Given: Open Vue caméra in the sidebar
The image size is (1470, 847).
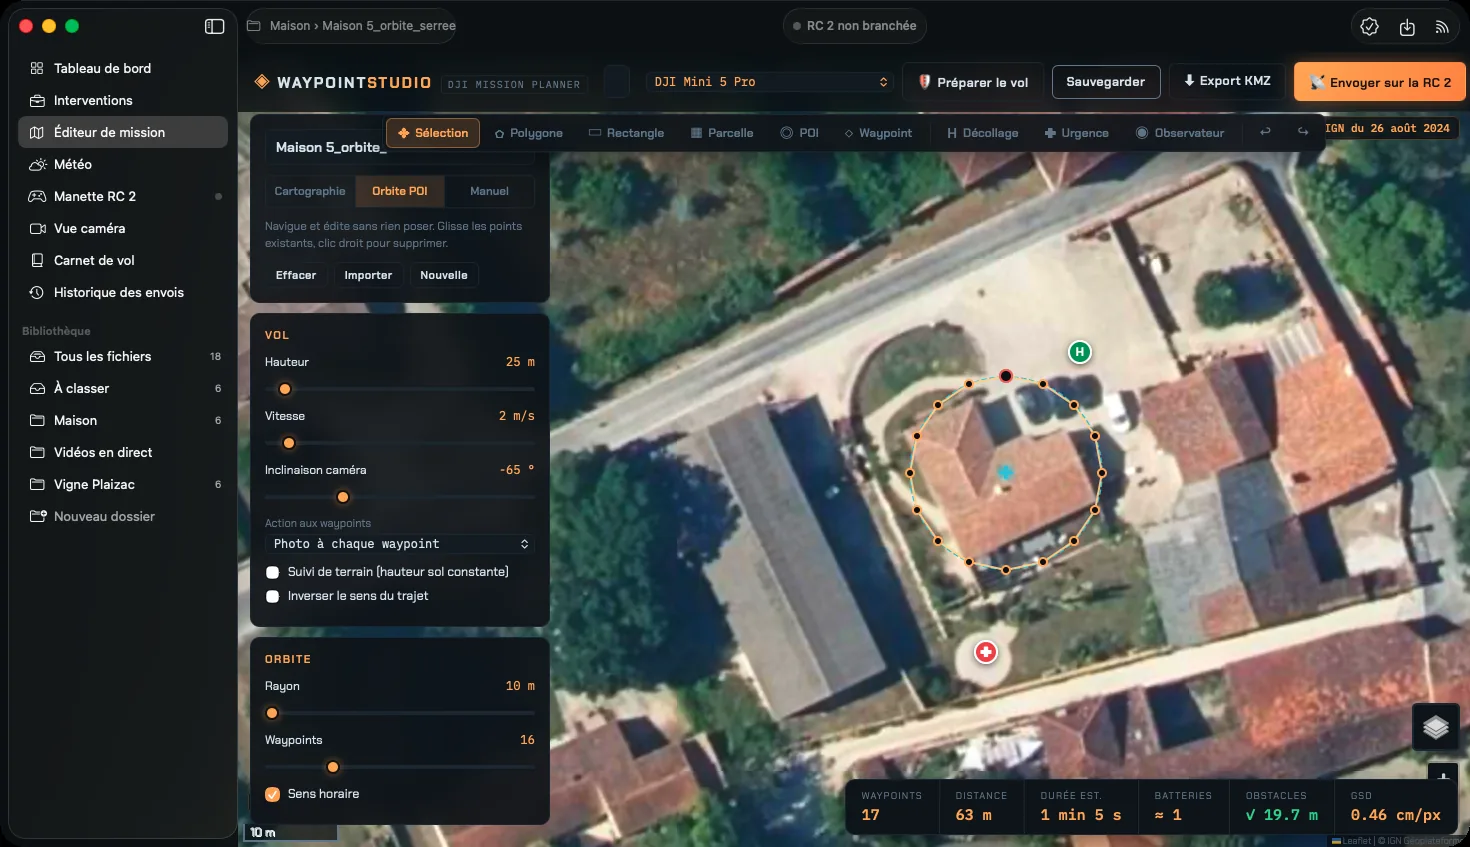Looking at the screenshot, I should tap(123, 228).
